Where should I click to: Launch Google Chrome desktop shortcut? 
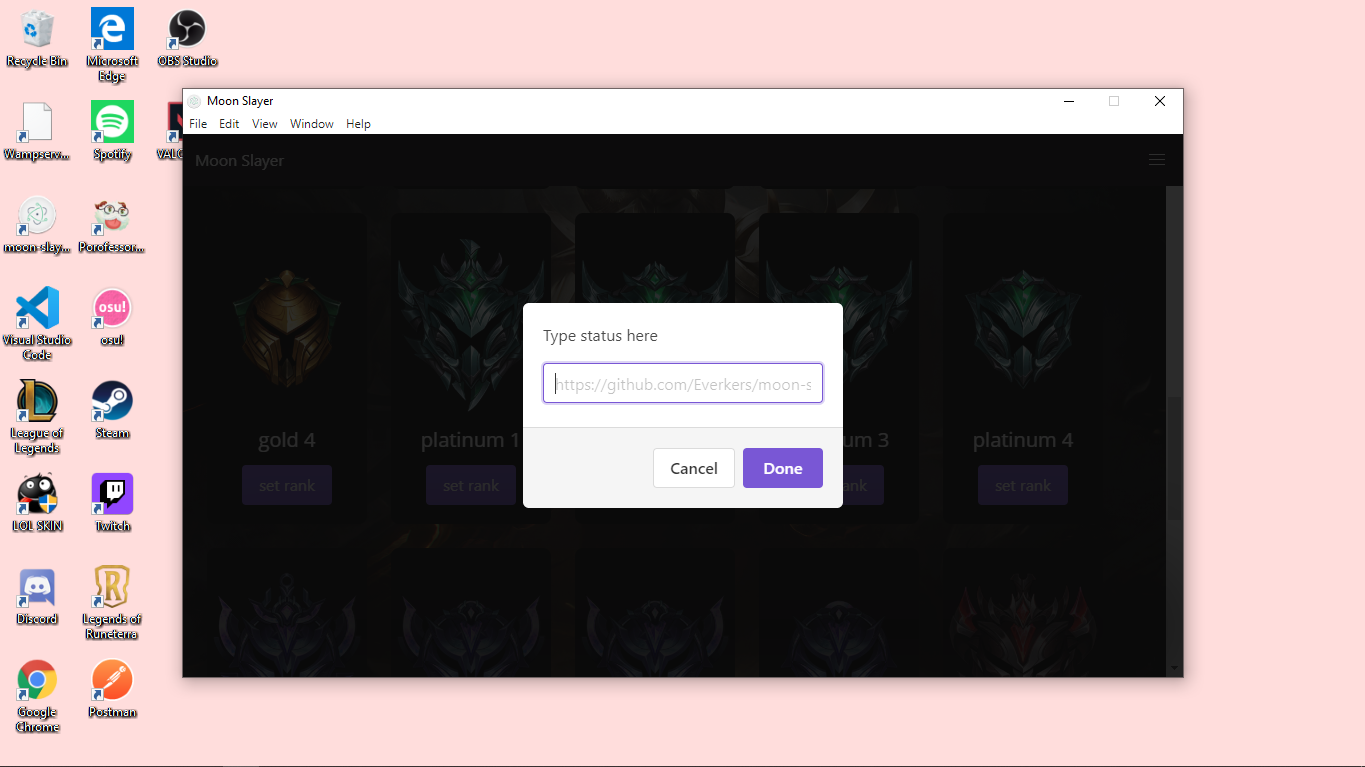tap(37, 696)
